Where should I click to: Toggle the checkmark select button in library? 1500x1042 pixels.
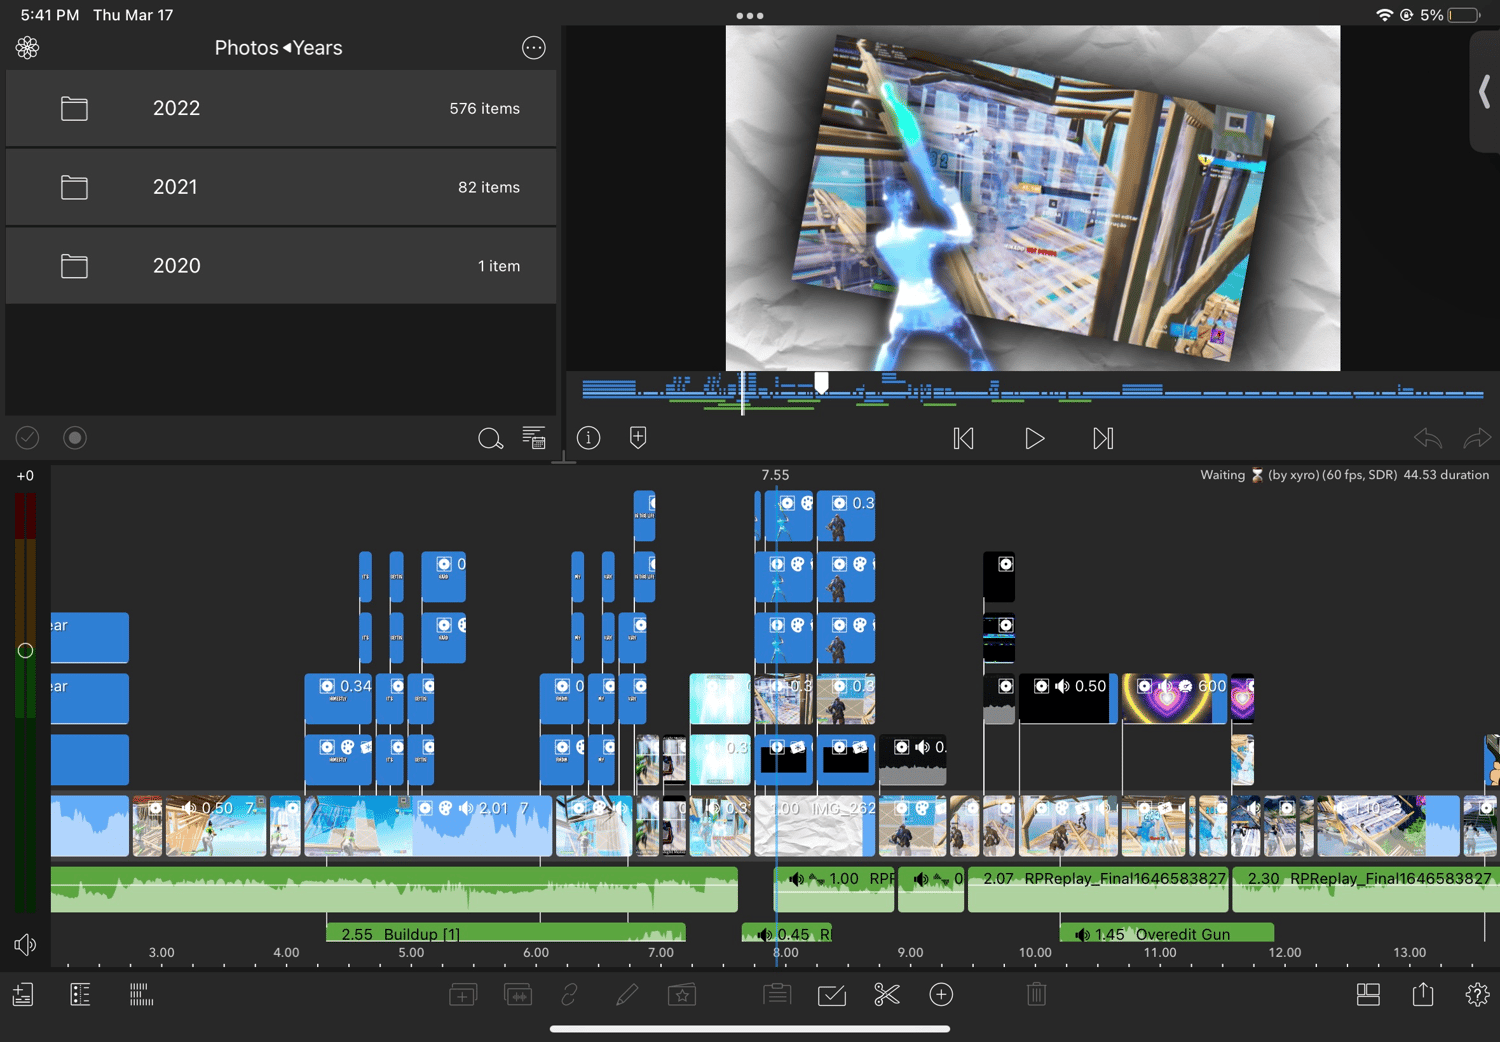point(27,437)
